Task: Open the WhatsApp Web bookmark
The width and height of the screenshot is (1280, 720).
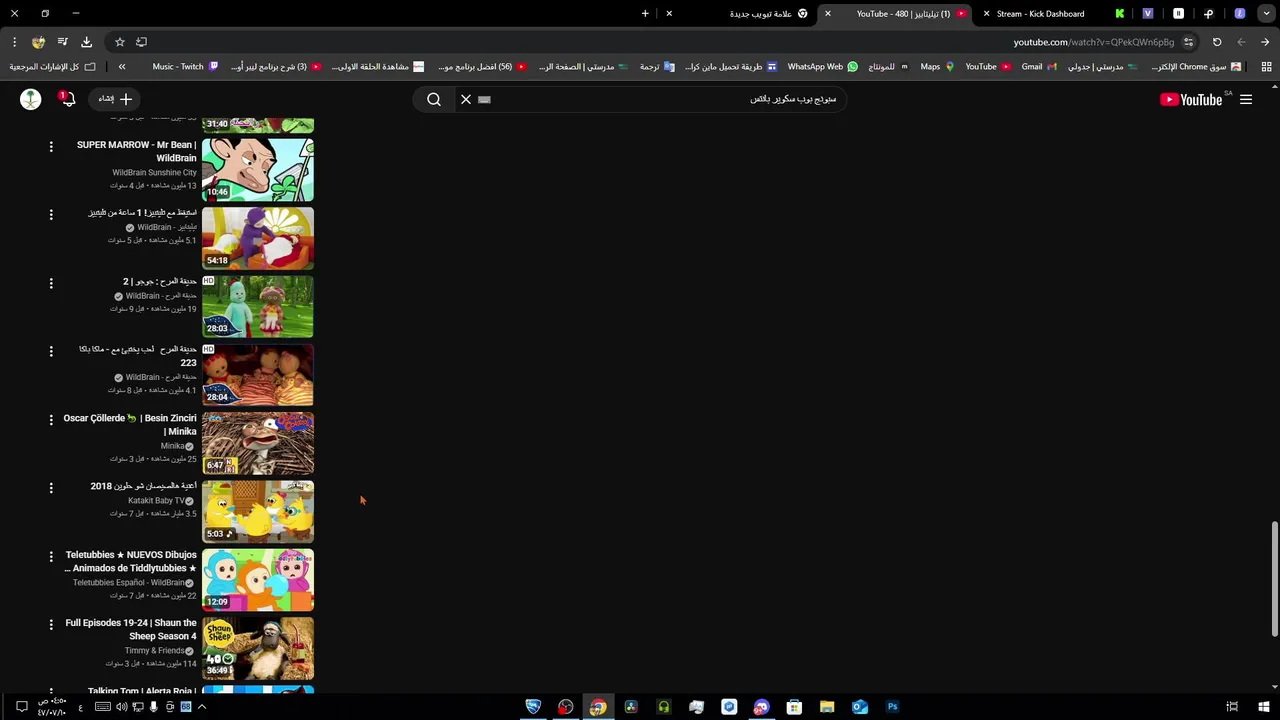Action: coord(822,67)
